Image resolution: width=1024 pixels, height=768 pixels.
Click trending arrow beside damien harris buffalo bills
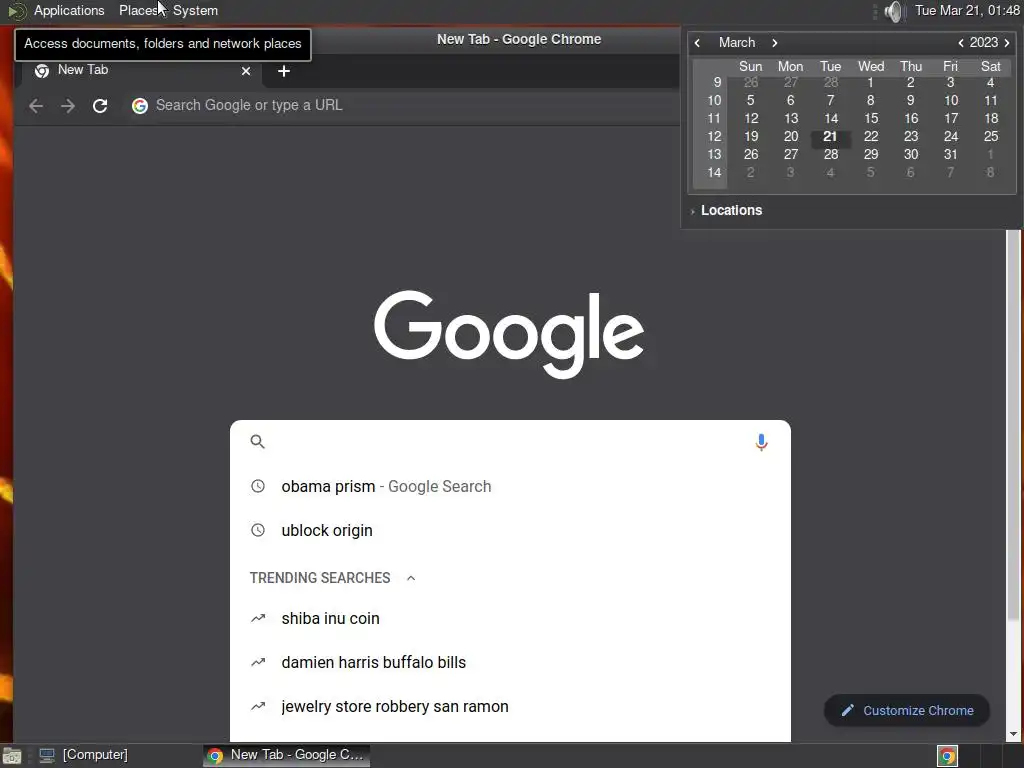tap(258, 662)
